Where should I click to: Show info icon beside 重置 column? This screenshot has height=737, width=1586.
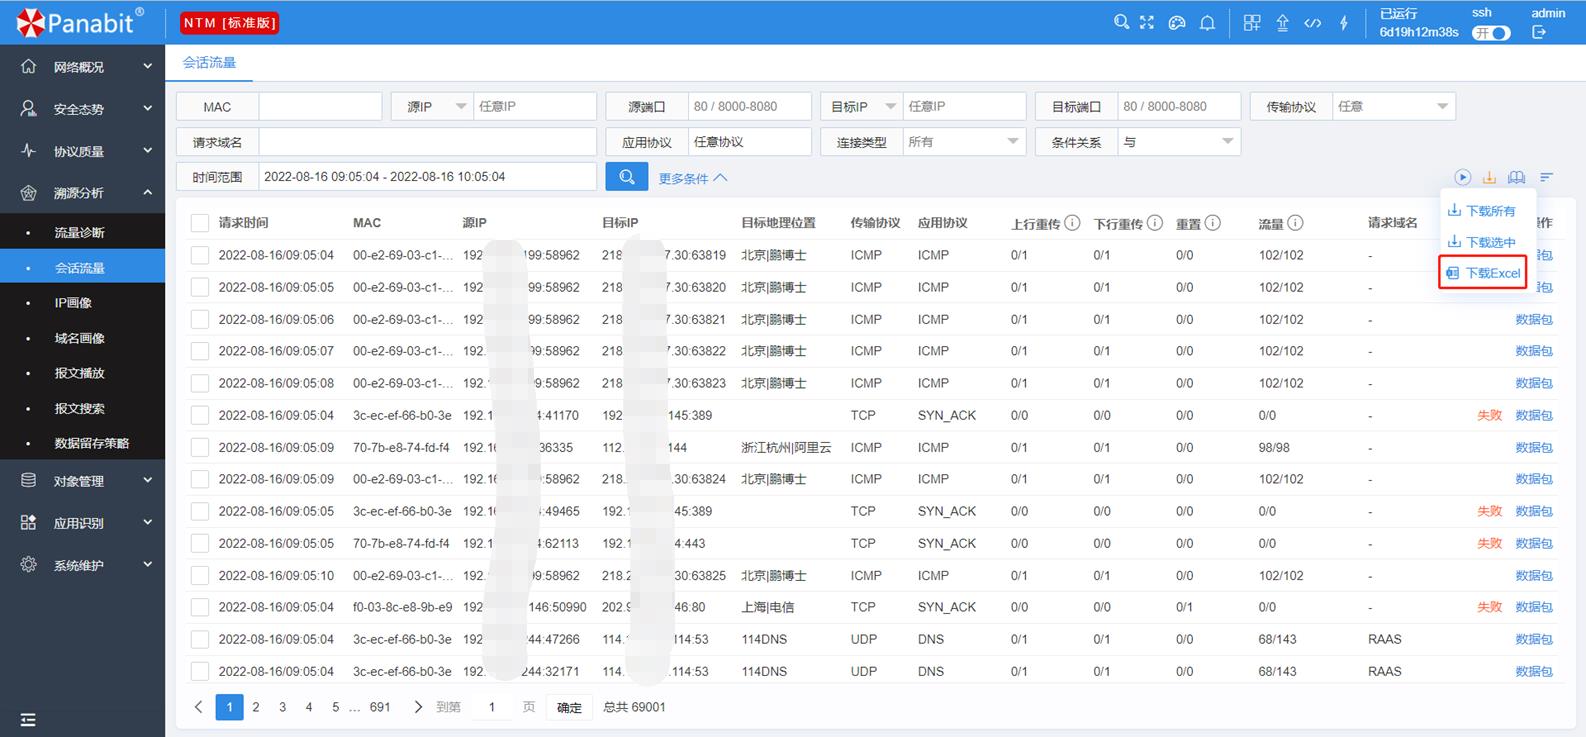click(1212, 223)
